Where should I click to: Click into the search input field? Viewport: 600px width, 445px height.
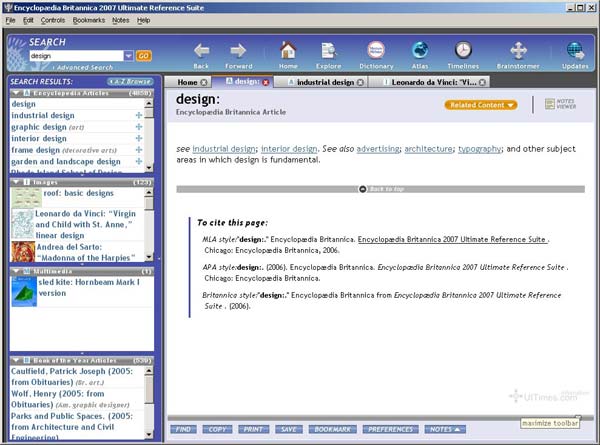click(77, 56)
